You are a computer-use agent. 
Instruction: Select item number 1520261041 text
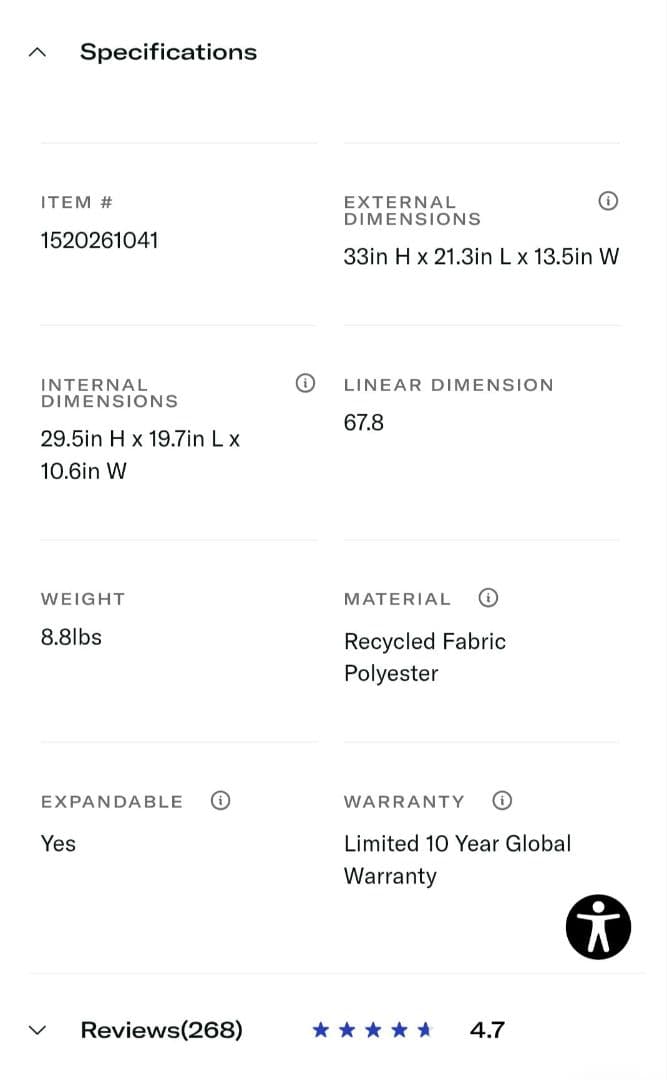pyautogui.click(x=99, y=240)
